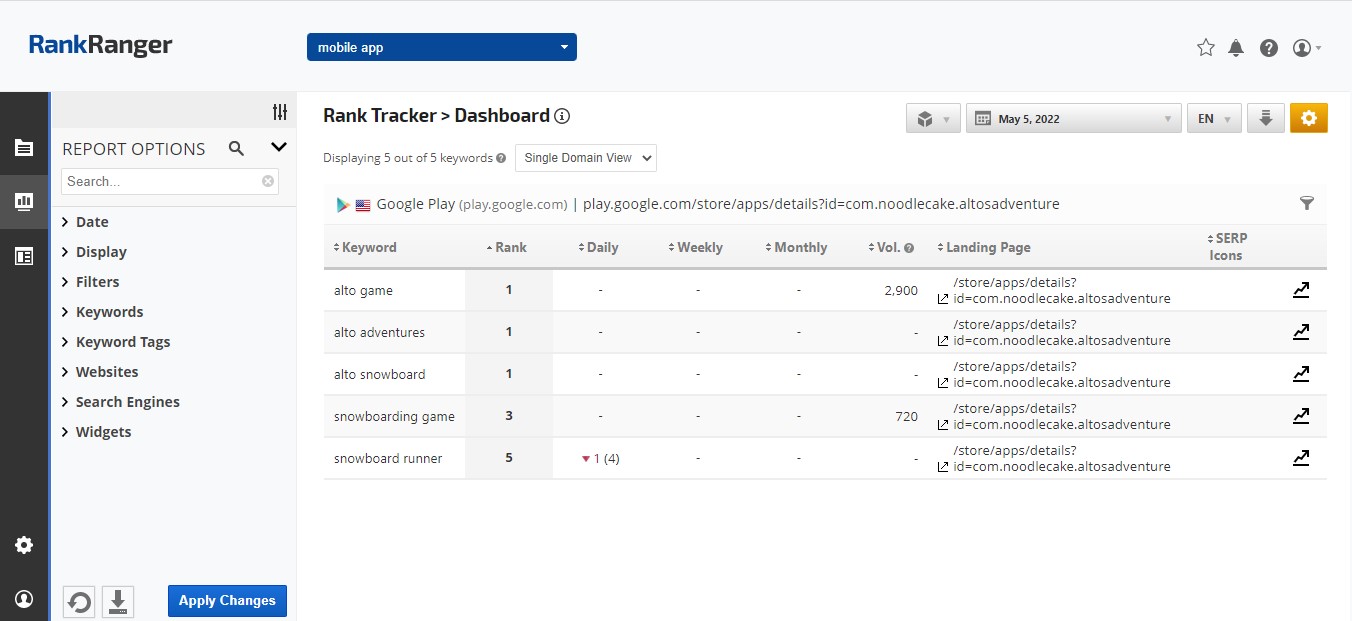Screen dimensions: 1352x621
Task: Open the alto adventures trend graph icon
Action: pyautogui.click(x=1301, y=332)
